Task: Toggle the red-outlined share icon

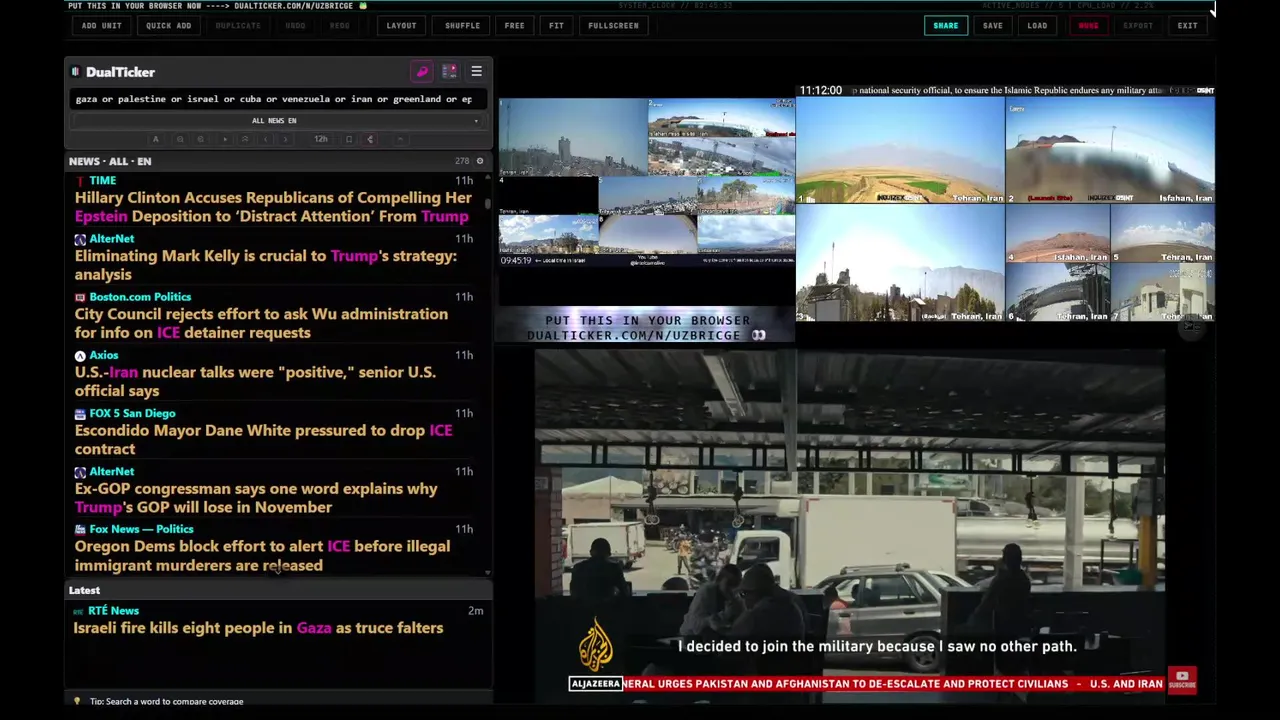Action: [x=371, y=139]
